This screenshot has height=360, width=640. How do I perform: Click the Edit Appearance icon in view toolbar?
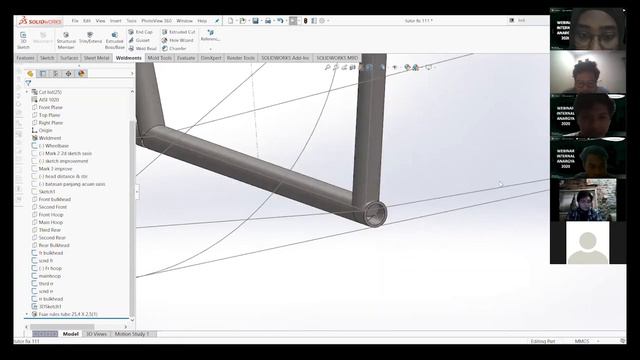coord(407,67)
